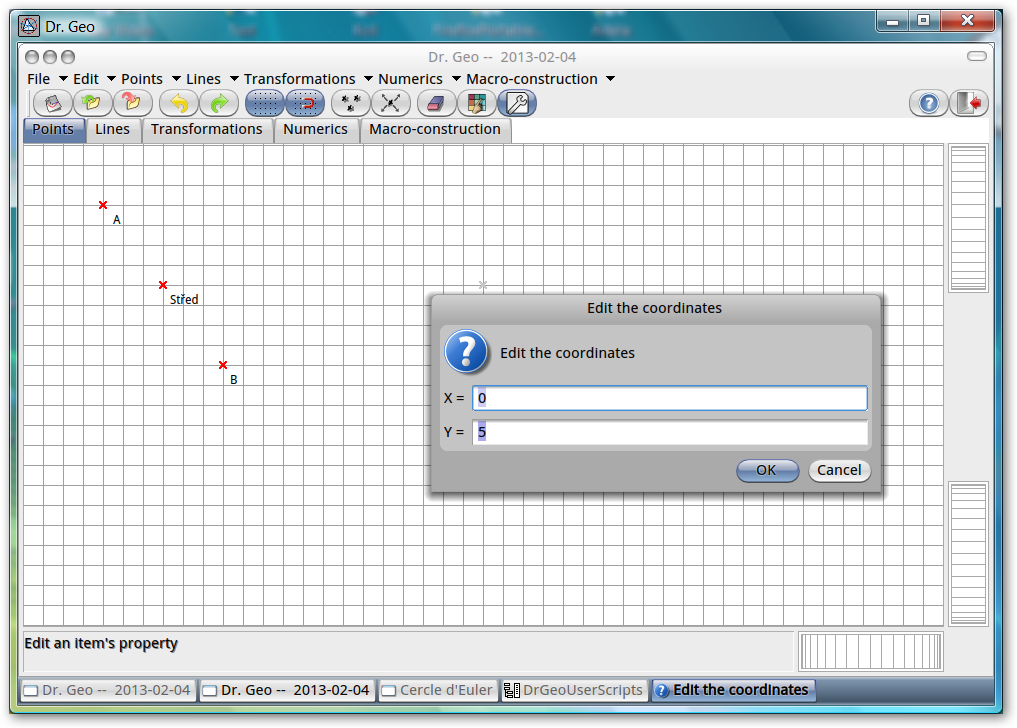This screenshot has width=1017, height=728.
Task: Open the Numerics menu dropdown
Action: pos(420,79)
